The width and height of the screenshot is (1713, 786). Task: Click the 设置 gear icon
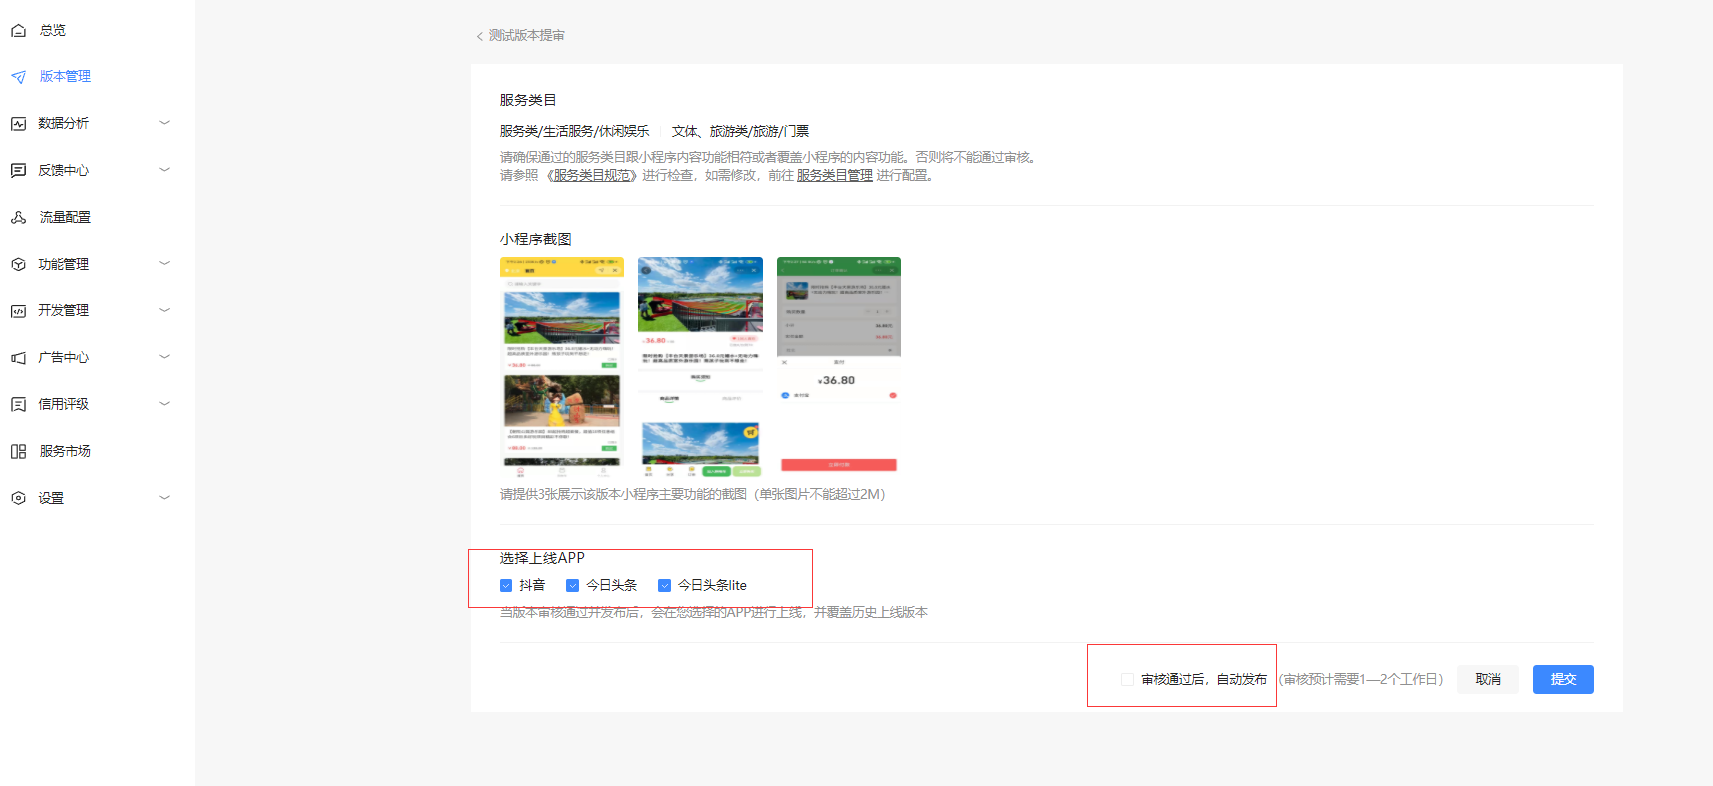click(18, 498)
